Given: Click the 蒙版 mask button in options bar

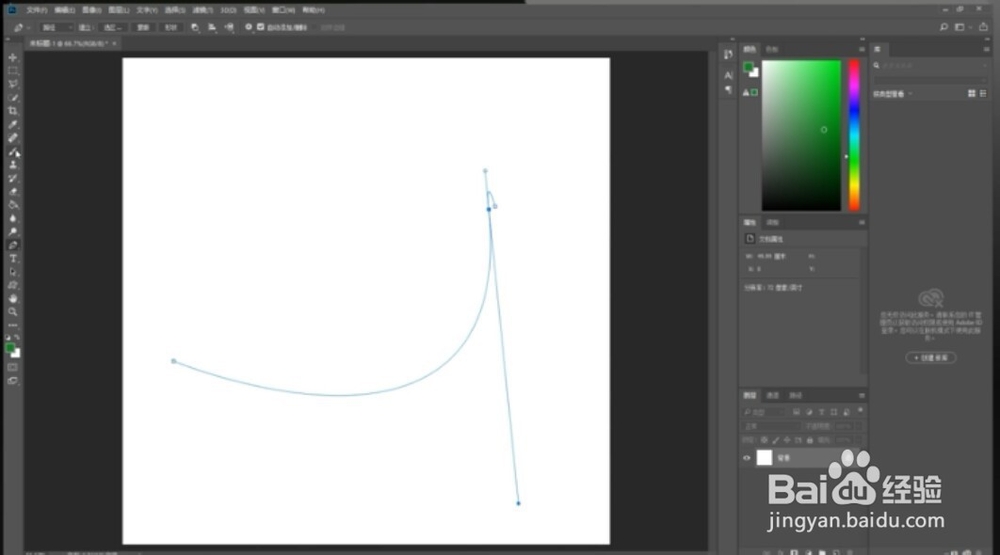Looking at the screenshot, I should [x=143, y=27].
